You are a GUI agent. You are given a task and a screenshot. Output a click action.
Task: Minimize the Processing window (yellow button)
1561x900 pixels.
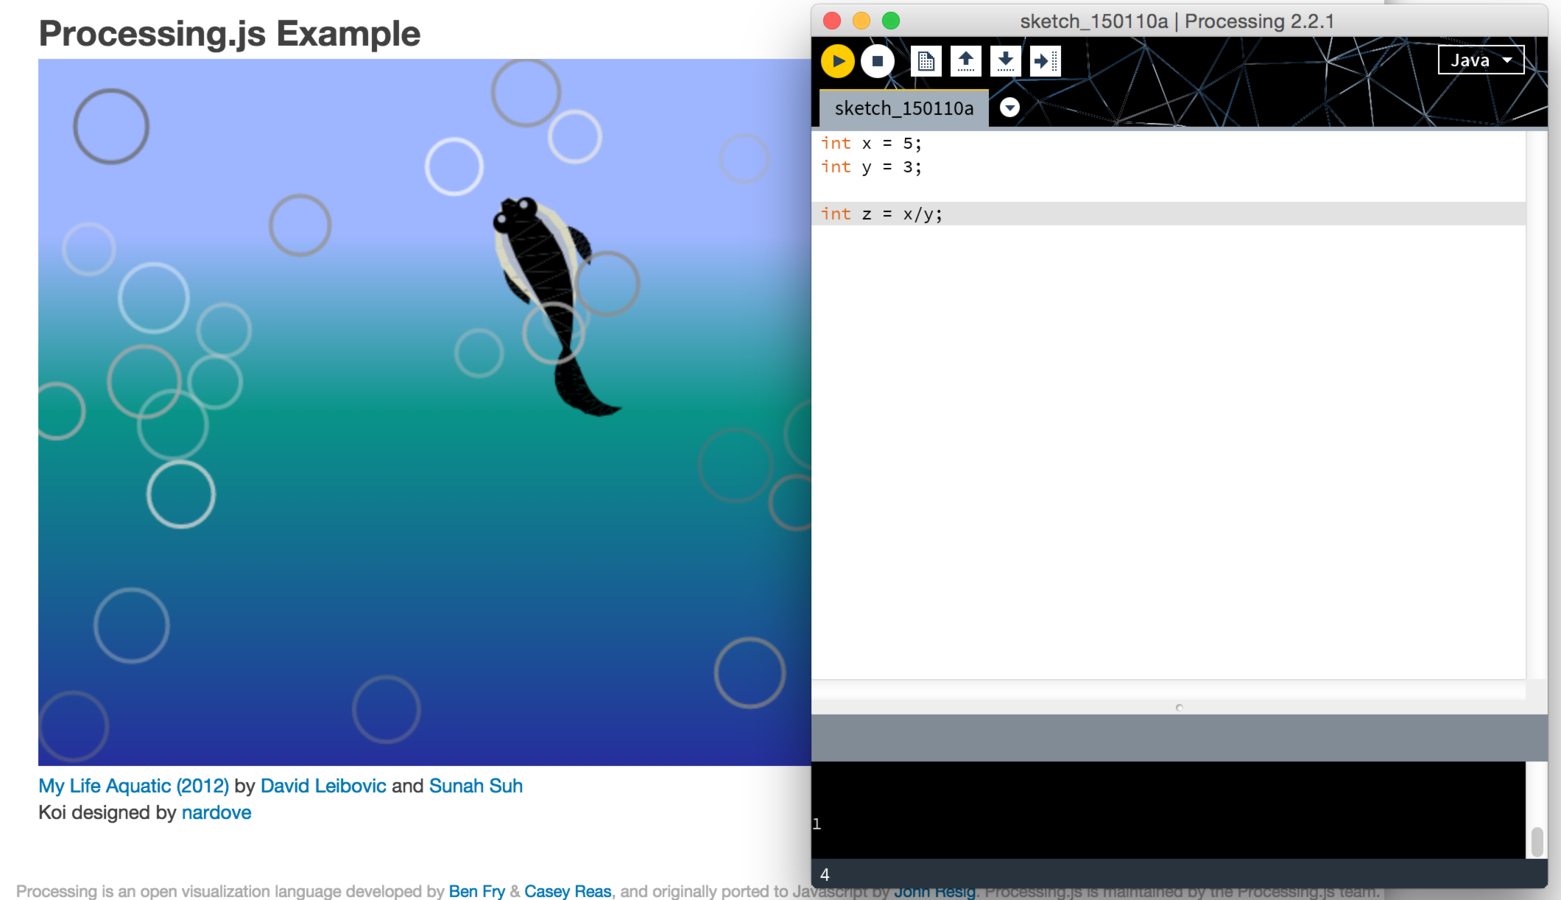[861, 20]
